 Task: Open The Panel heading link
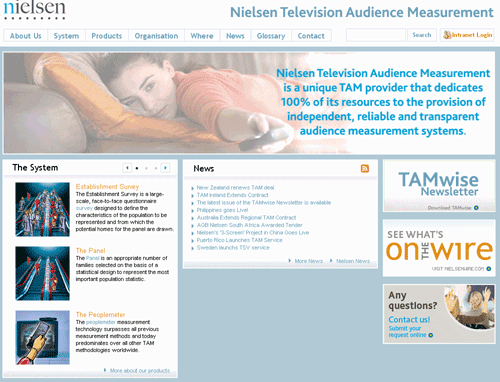[90, 251]
